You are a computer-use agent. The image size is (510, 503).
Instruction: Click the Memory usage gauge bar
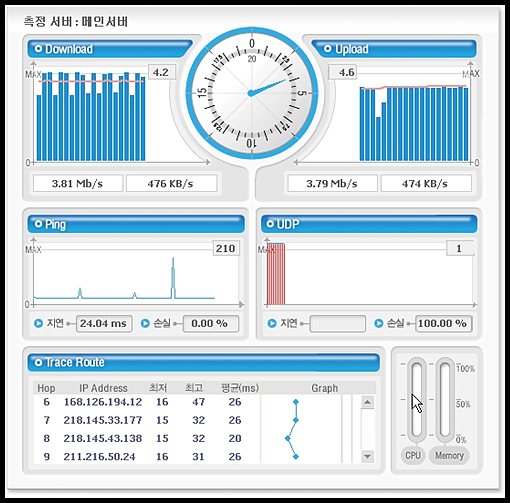coord(445,400)
